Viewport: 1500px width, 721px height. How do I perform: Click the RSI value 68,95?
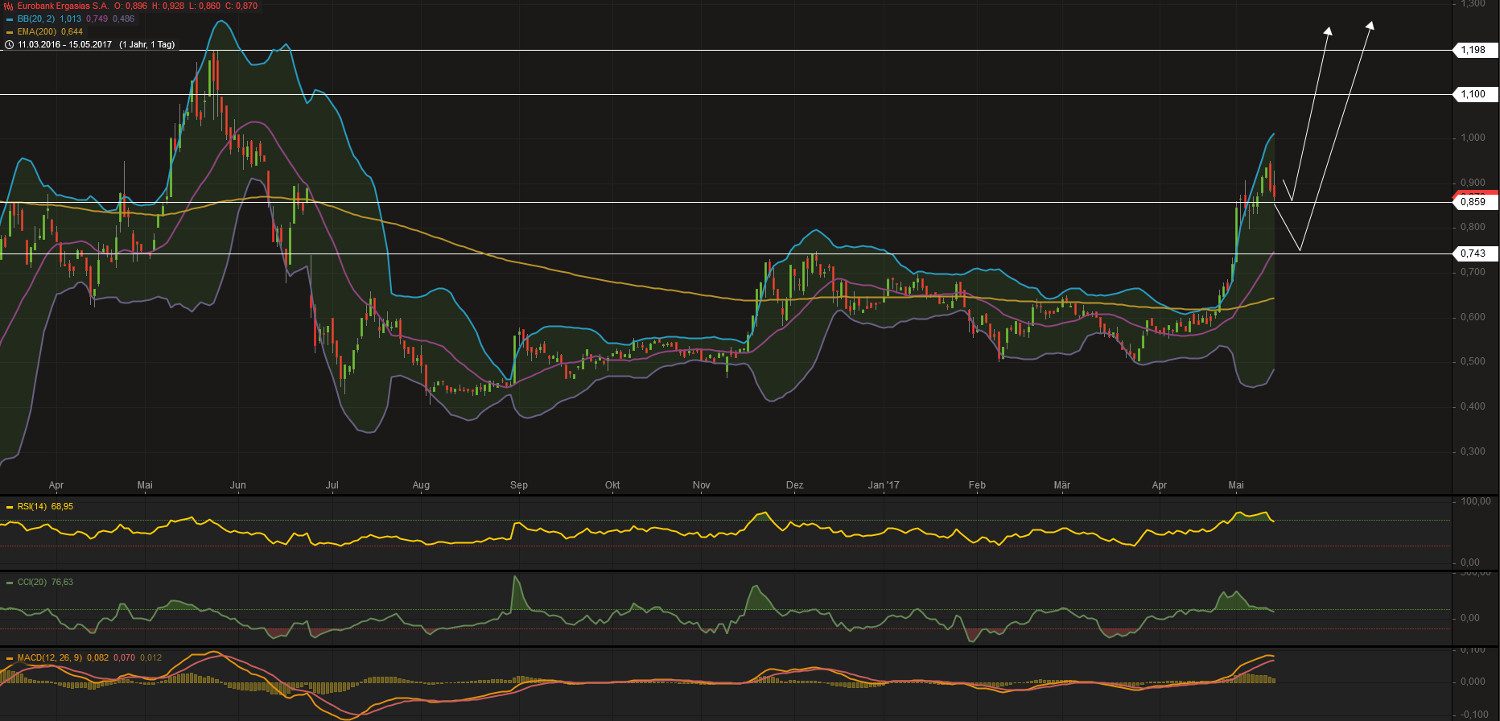[64, 507]
